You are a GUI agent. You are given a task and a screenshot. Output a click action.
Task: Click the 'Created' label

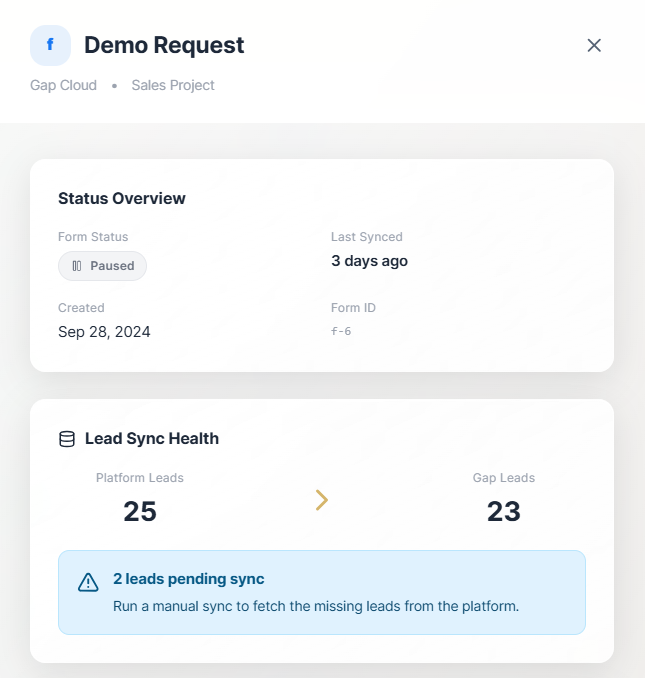(x=81, y=307)
